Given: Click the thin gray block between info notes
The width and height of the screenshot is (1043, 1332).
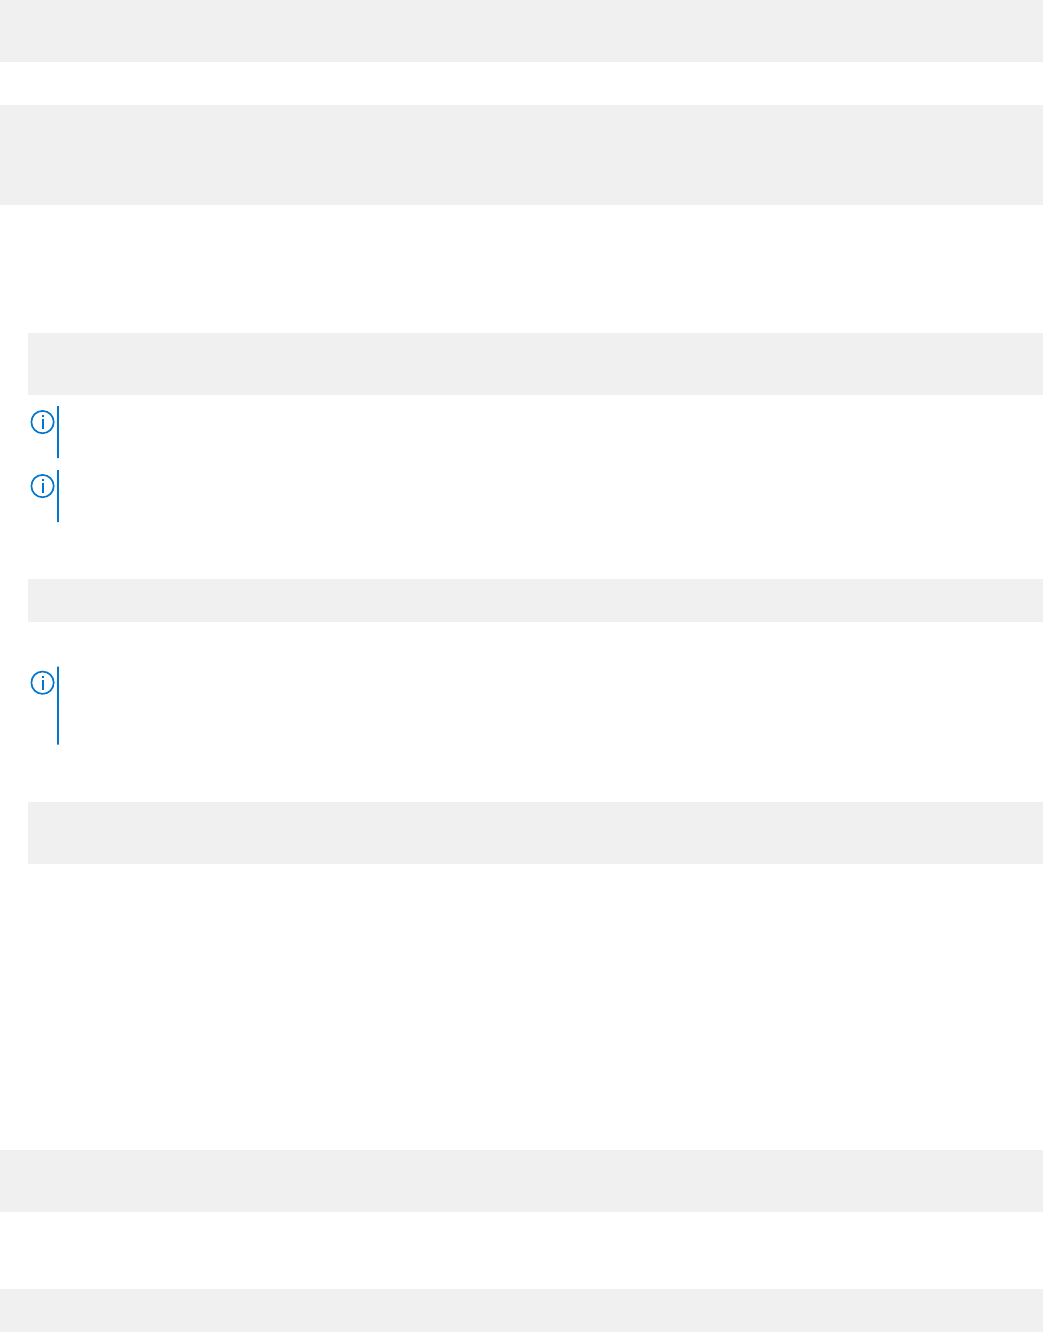Looking at the screenshot, I should [535, 600].
